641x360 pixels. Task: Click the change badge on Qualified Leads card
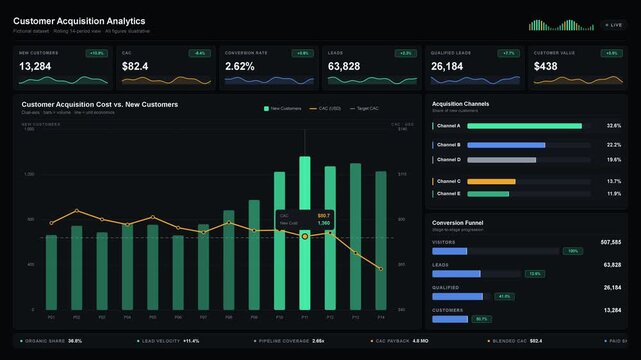509,53
